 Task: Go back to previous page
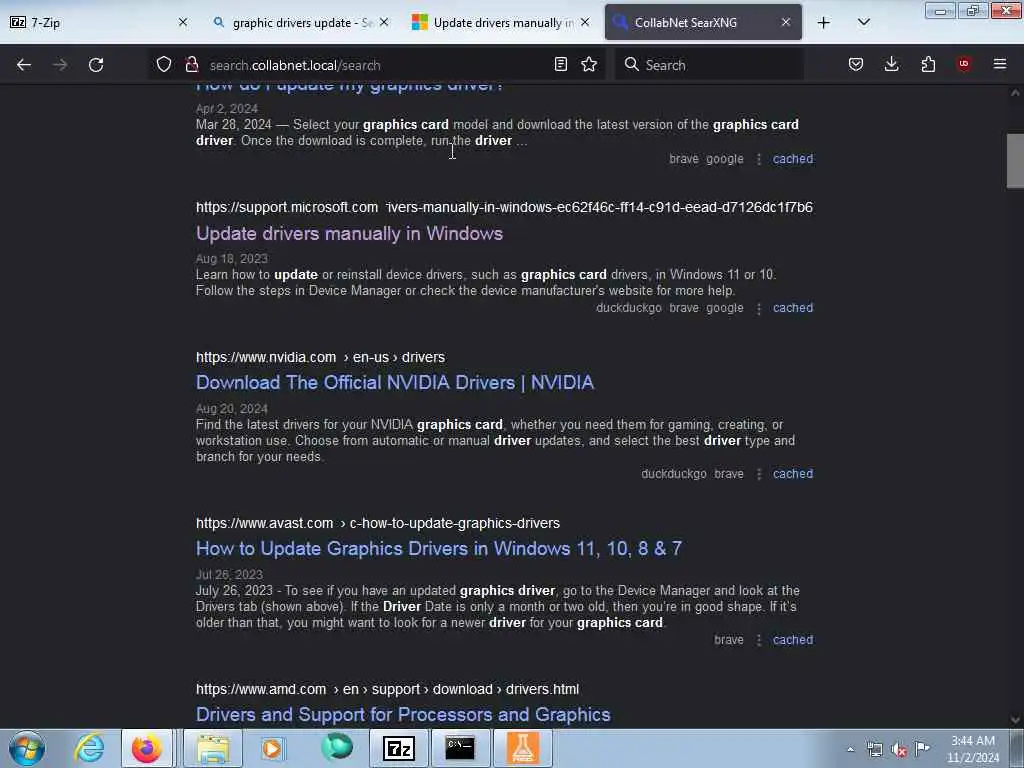point(24,65)
